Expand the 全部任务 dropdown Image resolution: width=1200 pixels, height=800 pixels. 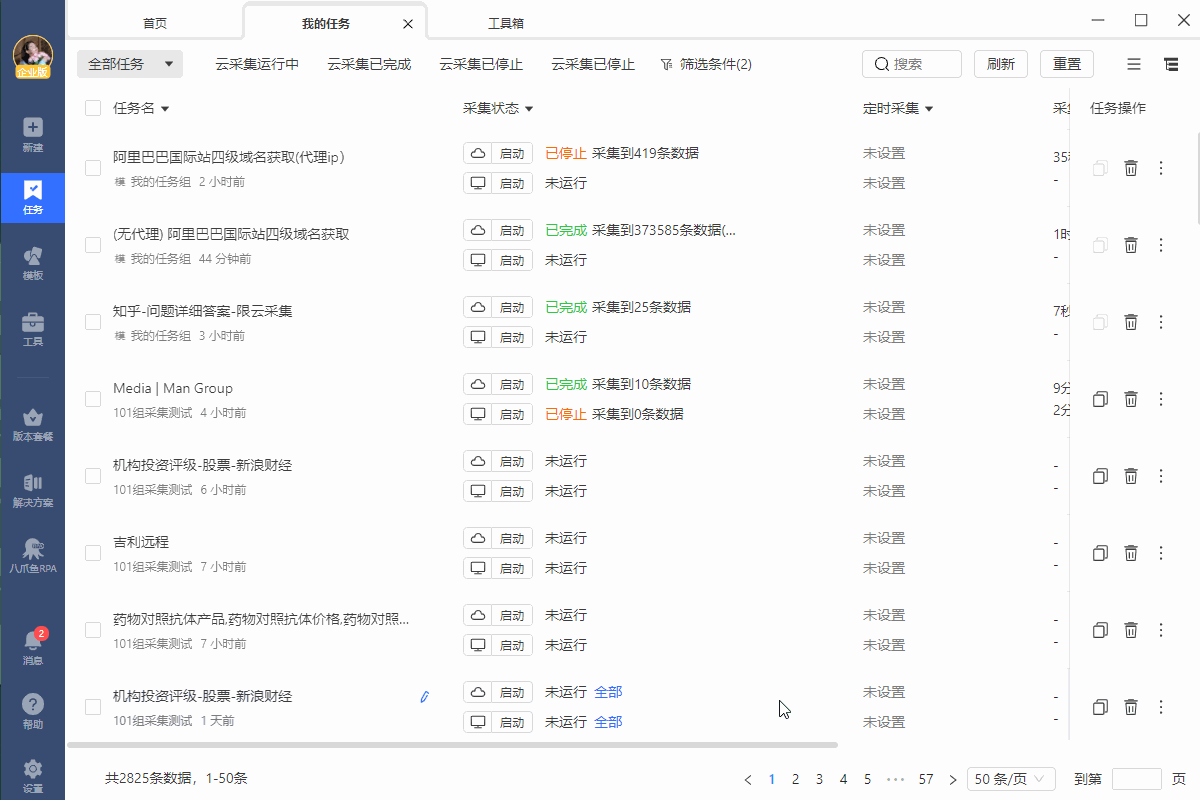coord(130,64)
